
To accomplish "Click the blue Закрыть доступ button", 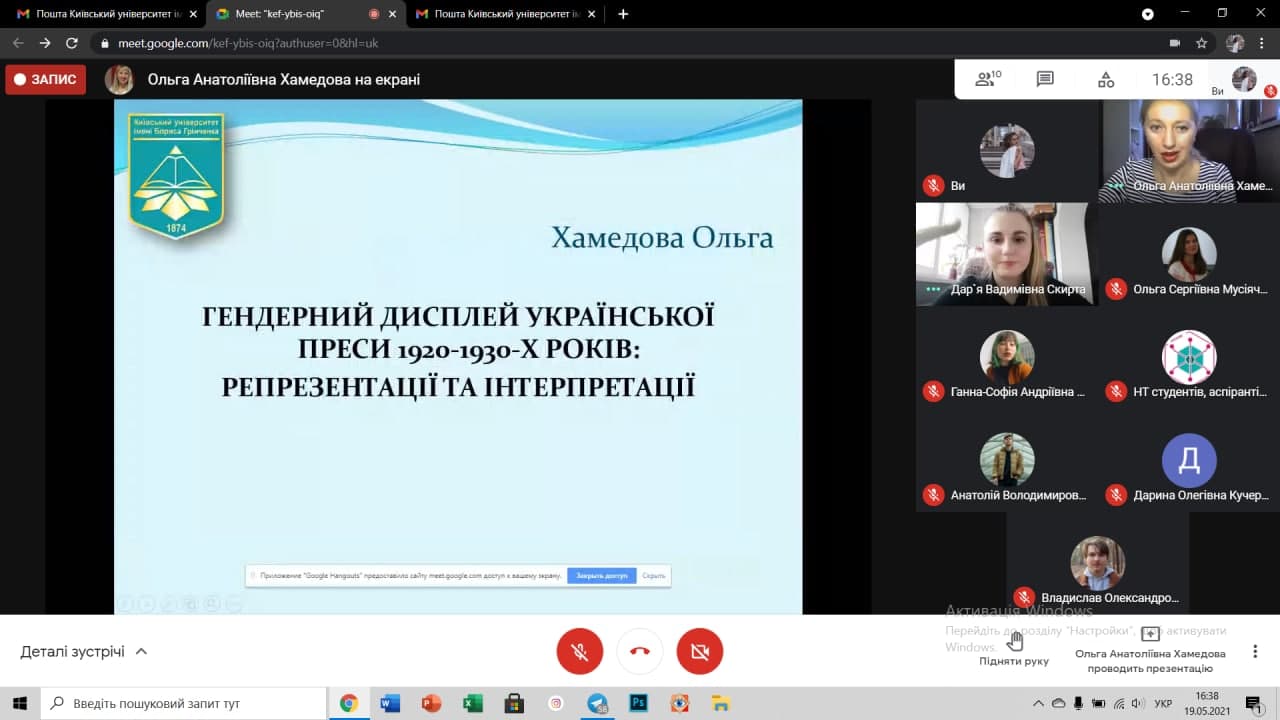I will (601, 576).
